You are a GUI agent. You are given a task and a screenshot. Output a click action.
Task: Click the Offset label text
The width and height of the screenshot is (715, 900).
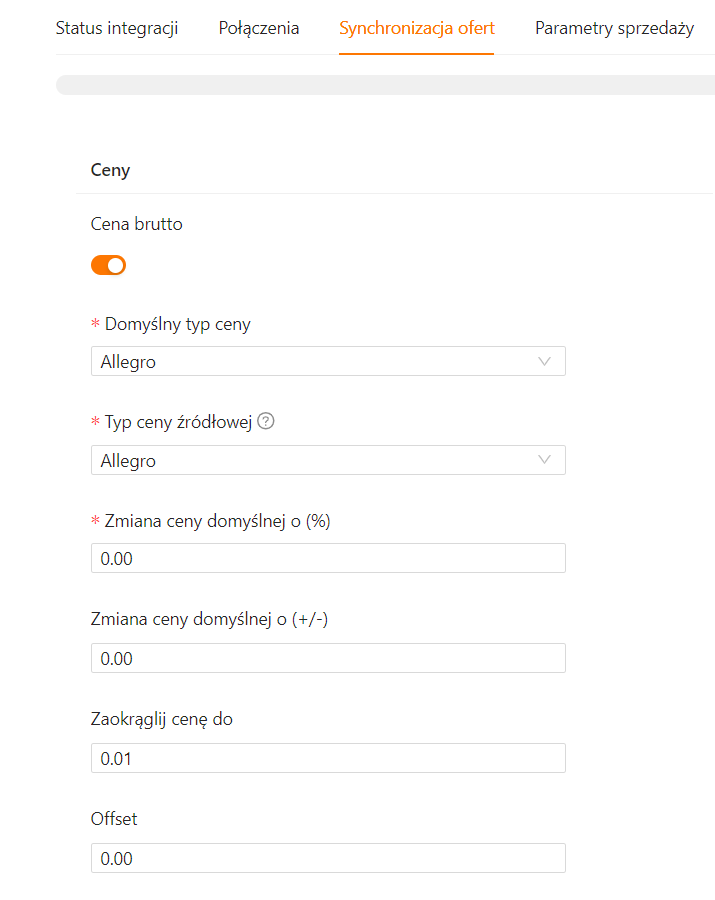point(114,819)
